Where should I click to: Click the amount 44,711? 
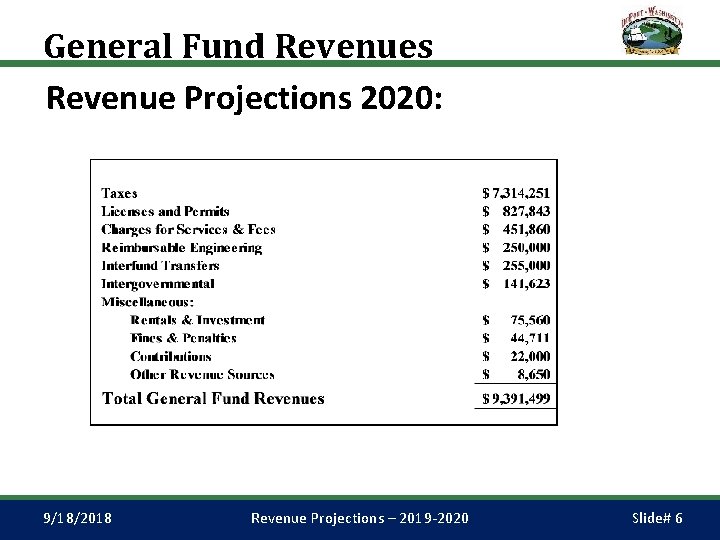pos(530,338)
